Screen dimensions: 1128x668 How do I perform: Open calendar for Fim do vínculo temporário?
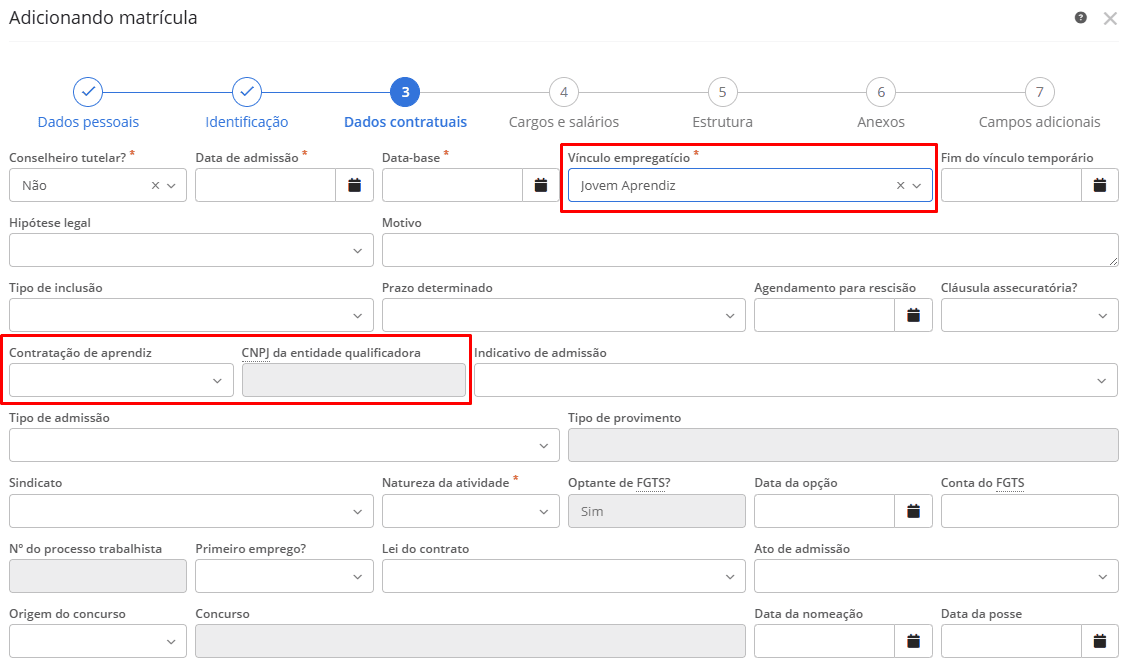coord(1100,185)
